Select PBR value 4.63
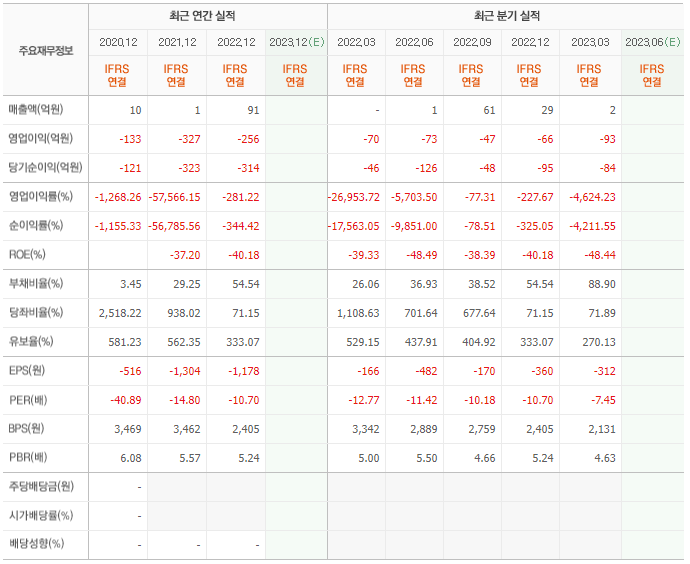Image resolution: width=690 pixels, height=564 pixels. pos(605,458)
